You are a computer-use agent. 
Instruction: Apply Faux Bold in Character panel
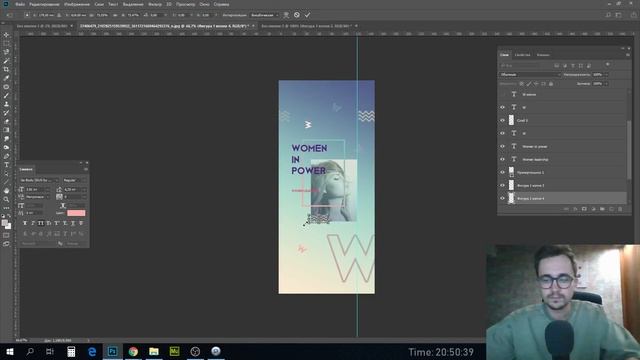pyautogui.click(x=25, y=223)
